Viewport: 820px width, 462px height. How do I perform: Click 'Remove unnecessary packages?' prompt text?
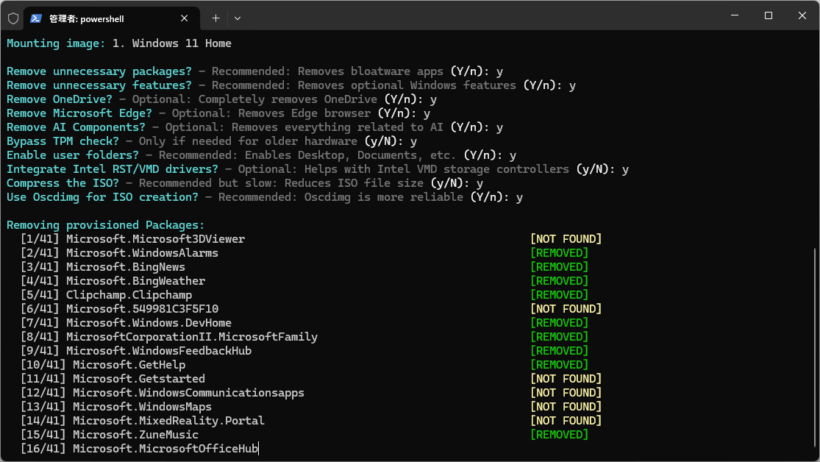(x=99, y=71)
